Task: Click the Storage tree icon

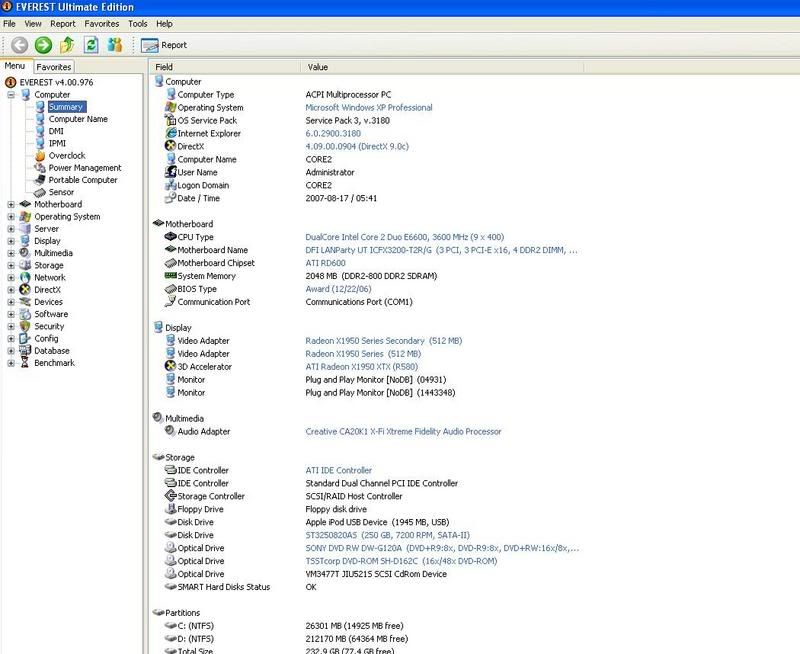Action: coord(25,265)
